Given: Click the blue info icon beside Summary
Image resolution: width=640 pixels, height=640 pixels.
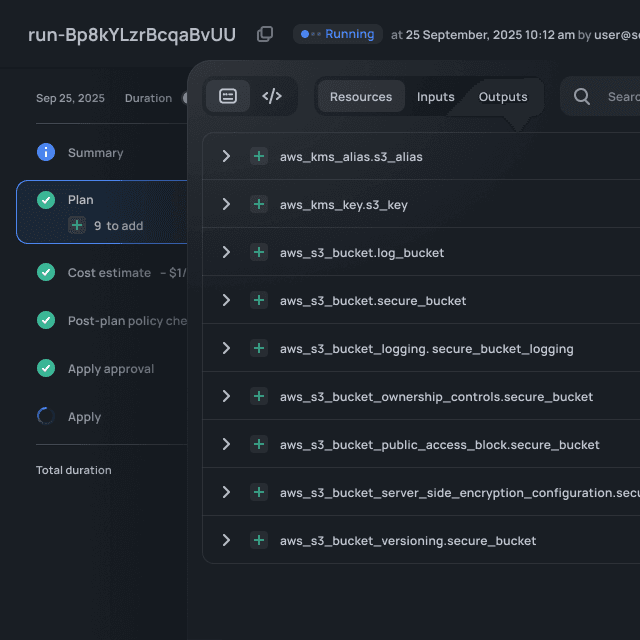Looking at the screenshot, I should [x=46, y=152].
